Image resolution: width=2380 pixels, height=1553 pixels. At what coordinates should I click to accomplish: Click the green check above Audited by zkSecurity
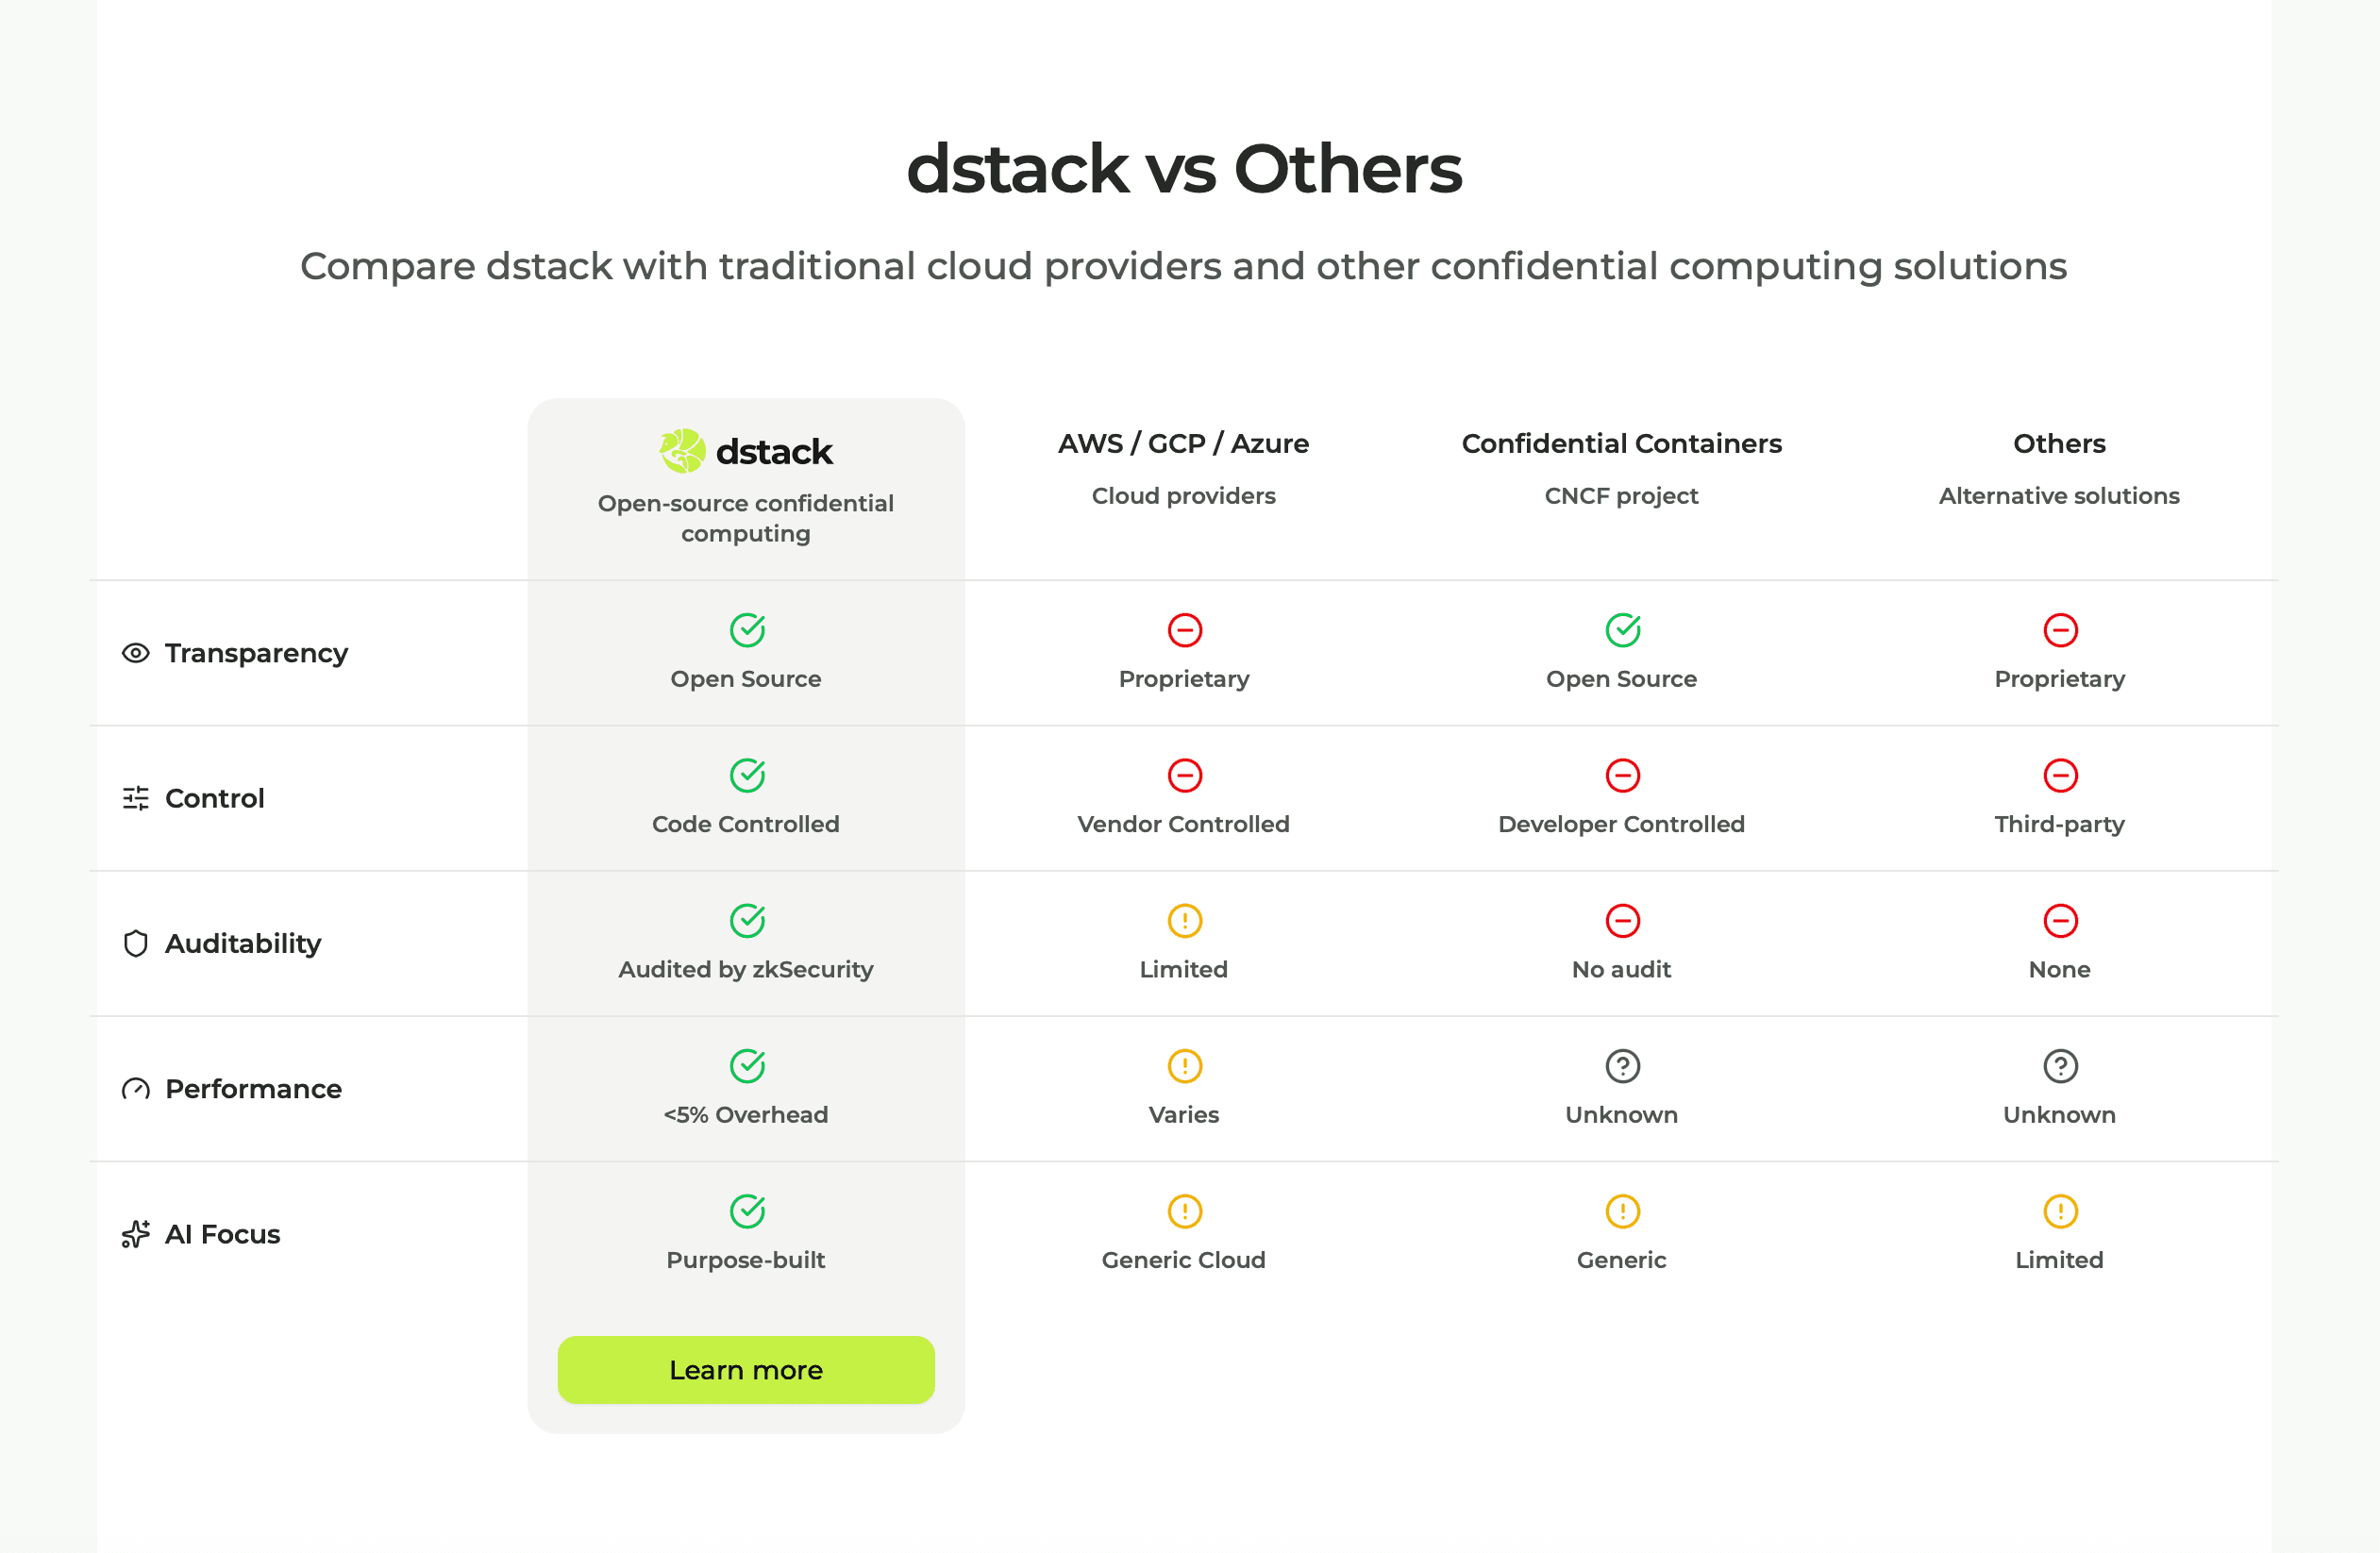coord(747,920)
